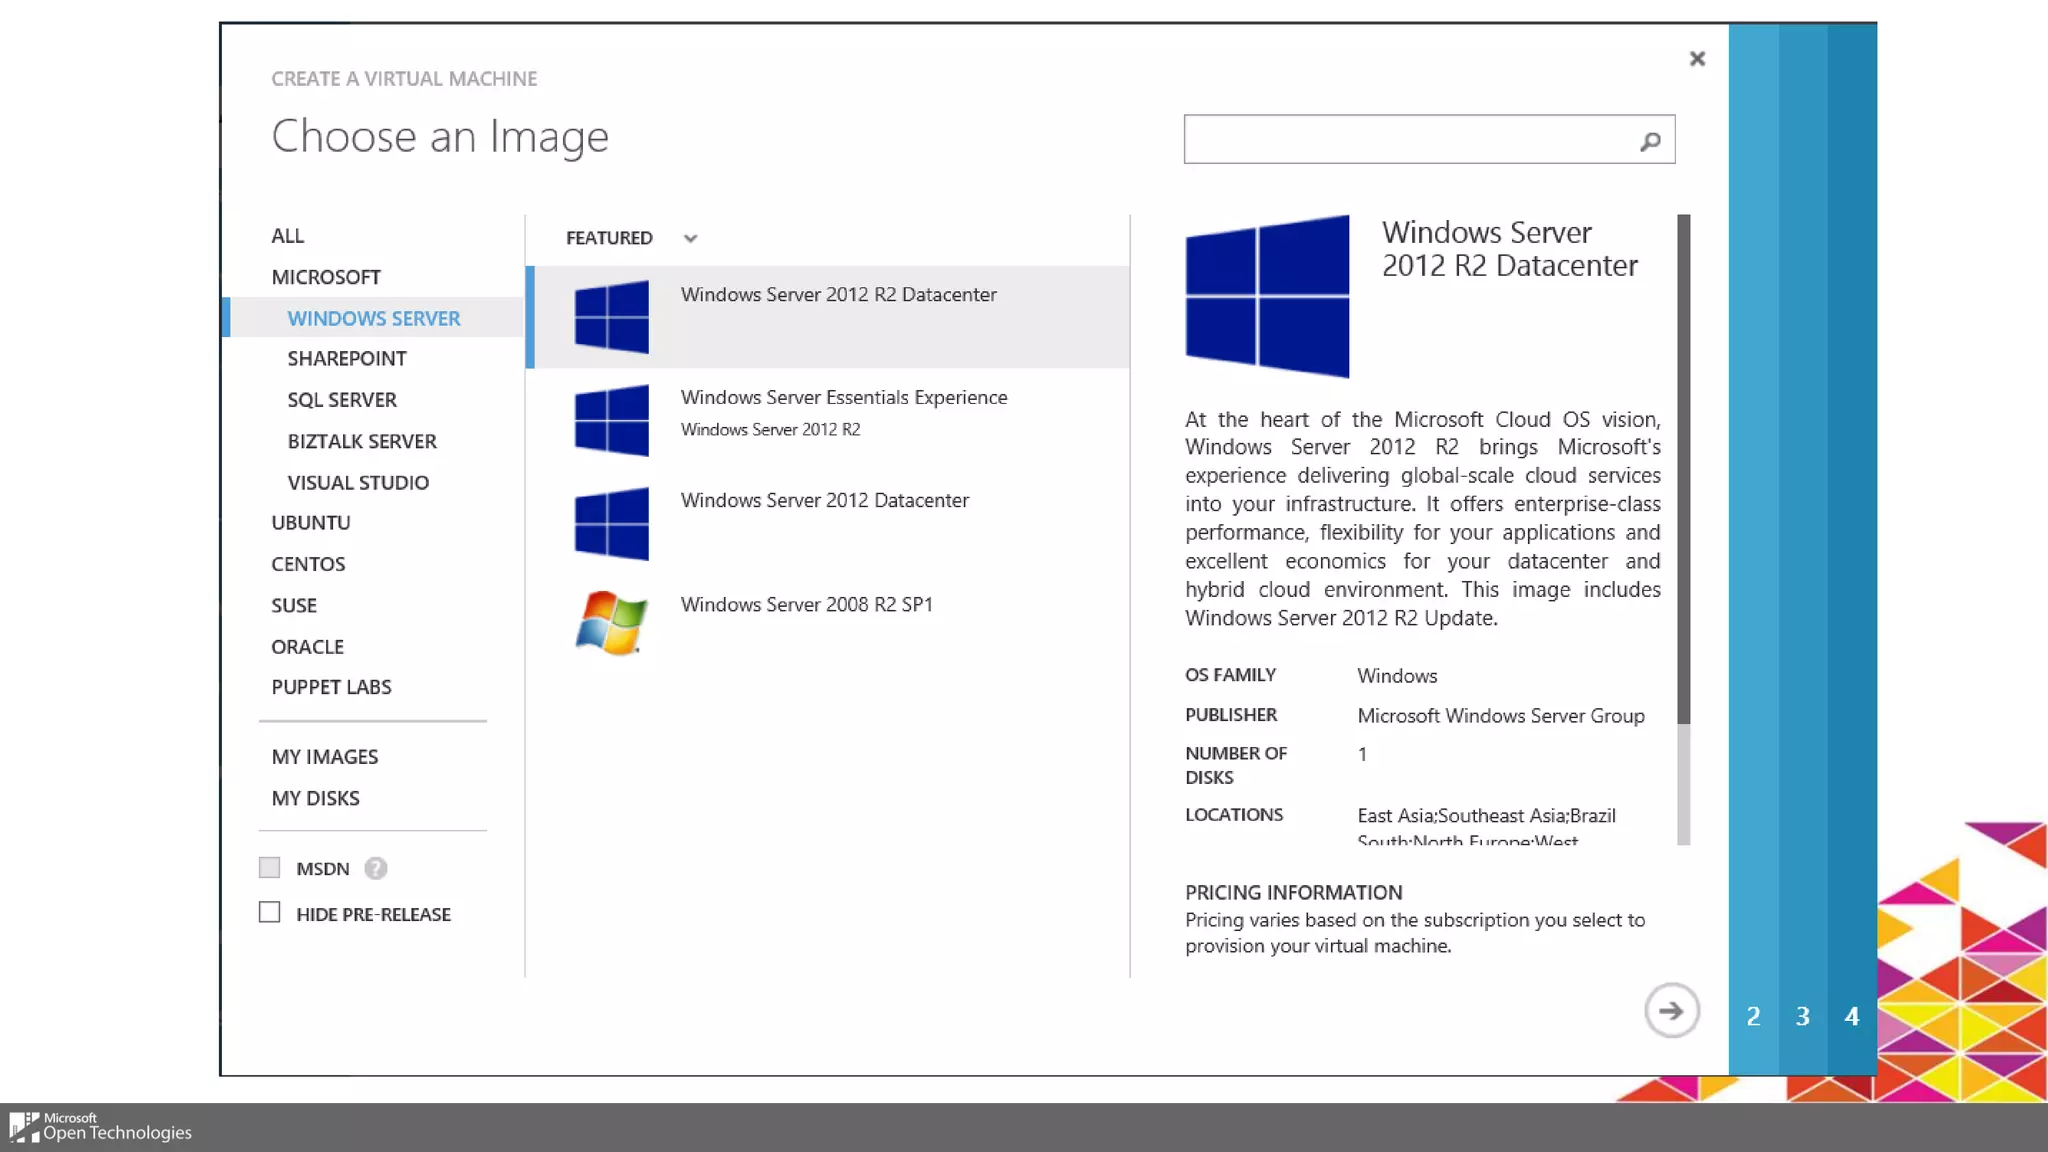2048x1152 pixels.
Task: Select Windows Server 2012 Datacenter logo
Action: click(x=611, y=523)
